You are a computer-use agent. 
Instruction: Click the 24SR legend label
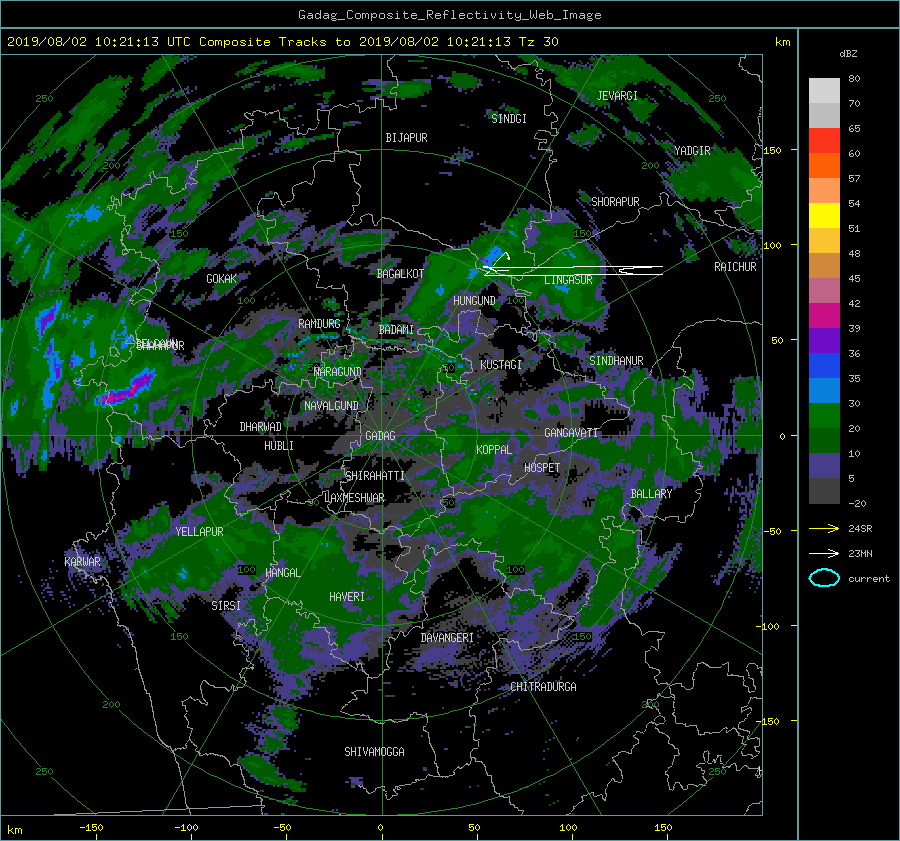860,528
